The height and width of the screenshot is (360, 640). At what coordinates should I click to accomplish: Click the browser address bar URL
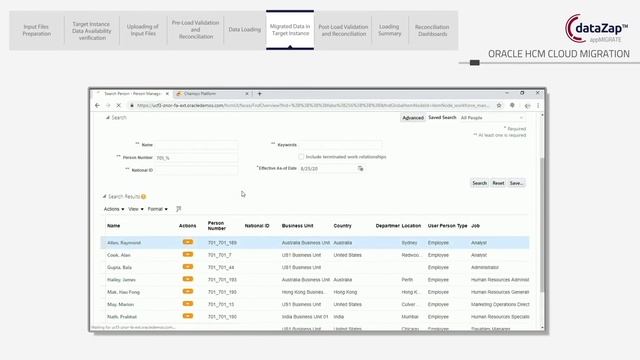click(313, 105)
